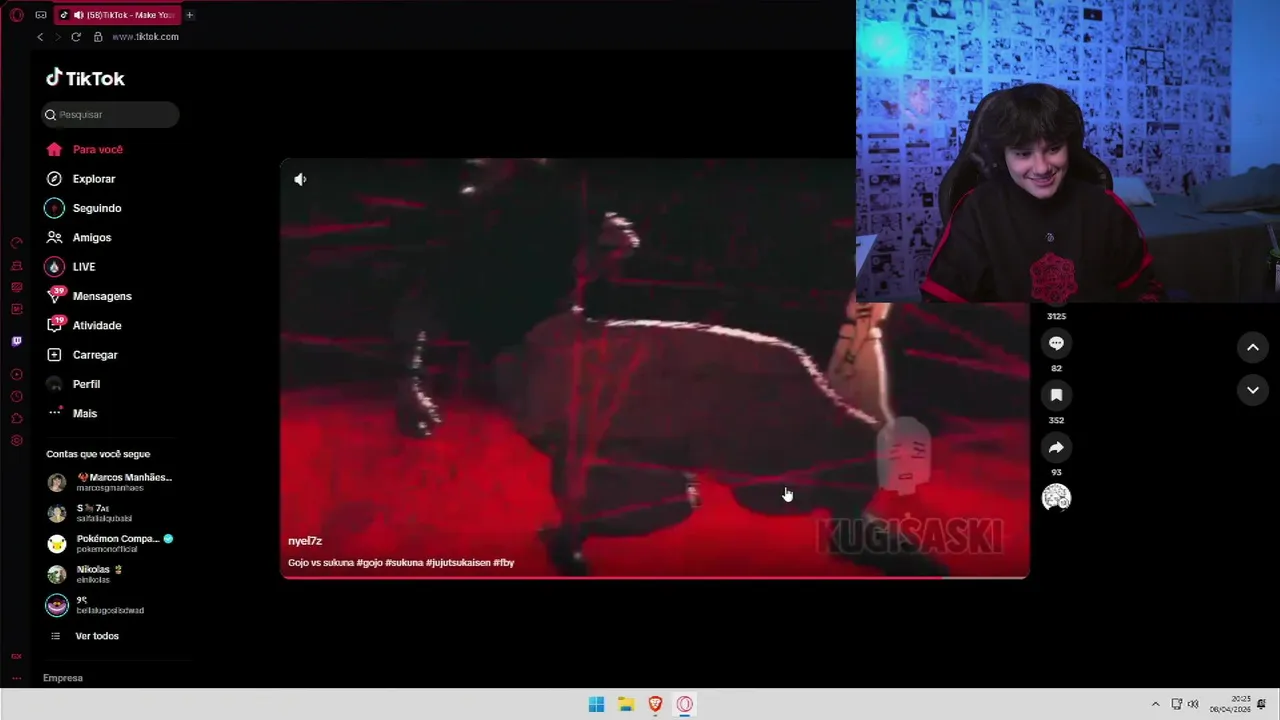Click the www.tiktok.com address bar
Viewport: 1280px width, 720px height.
(145, 37)
